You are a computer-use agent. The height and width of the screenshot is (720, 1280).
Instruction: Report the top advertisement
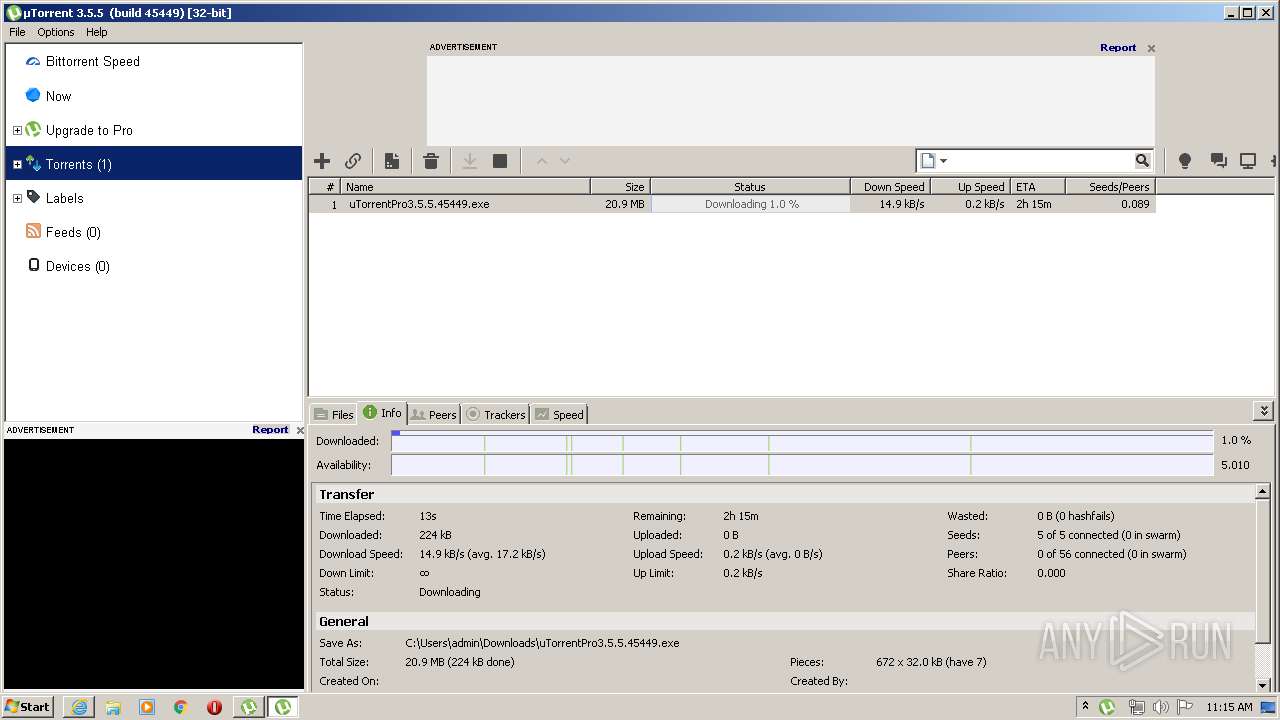(x=1118, y=47)
